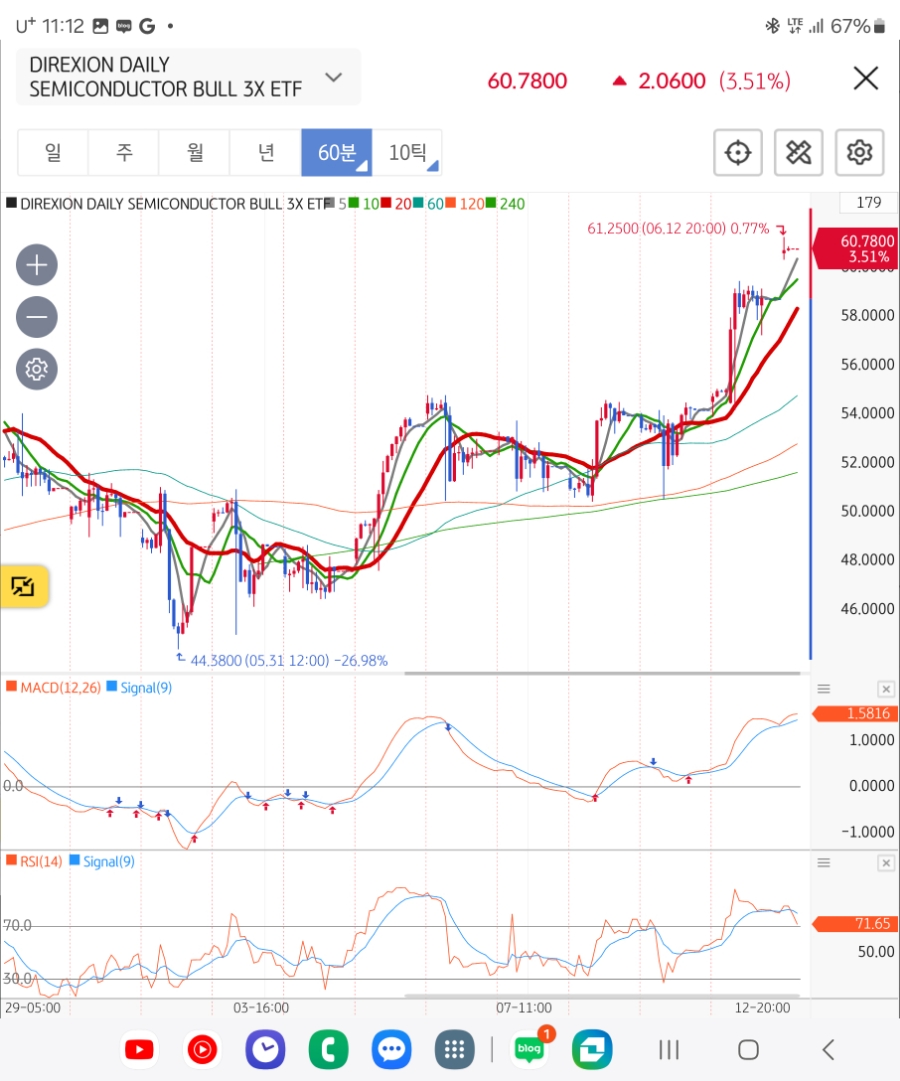Open the drawing tools icon

(798, 152)
